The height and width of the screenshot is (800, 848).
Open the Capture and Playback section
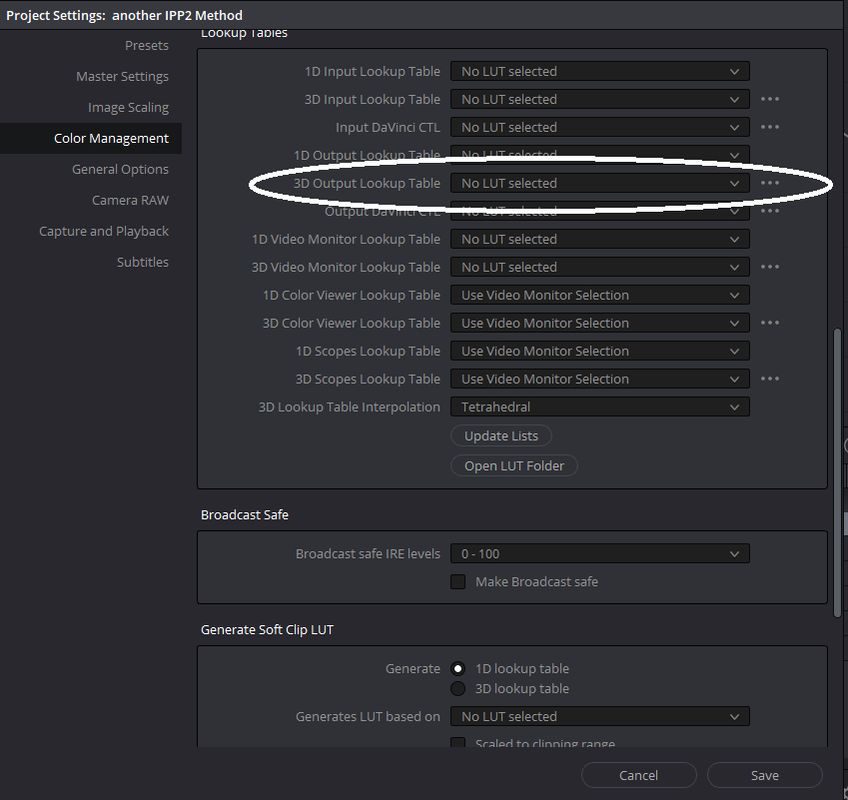point(104,231)
